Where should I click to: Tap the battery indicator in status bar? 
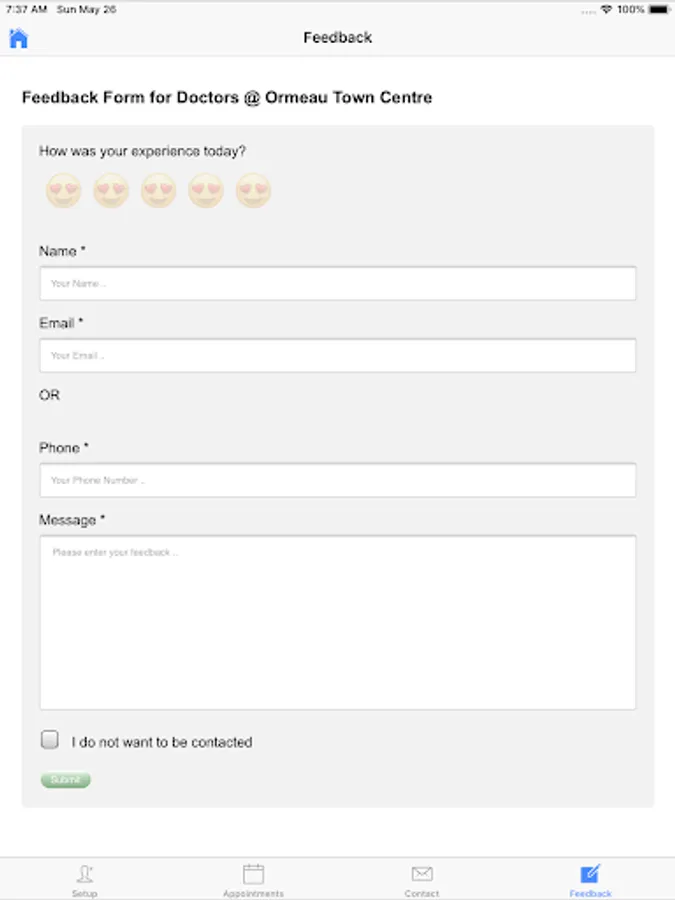click(660, 9)
